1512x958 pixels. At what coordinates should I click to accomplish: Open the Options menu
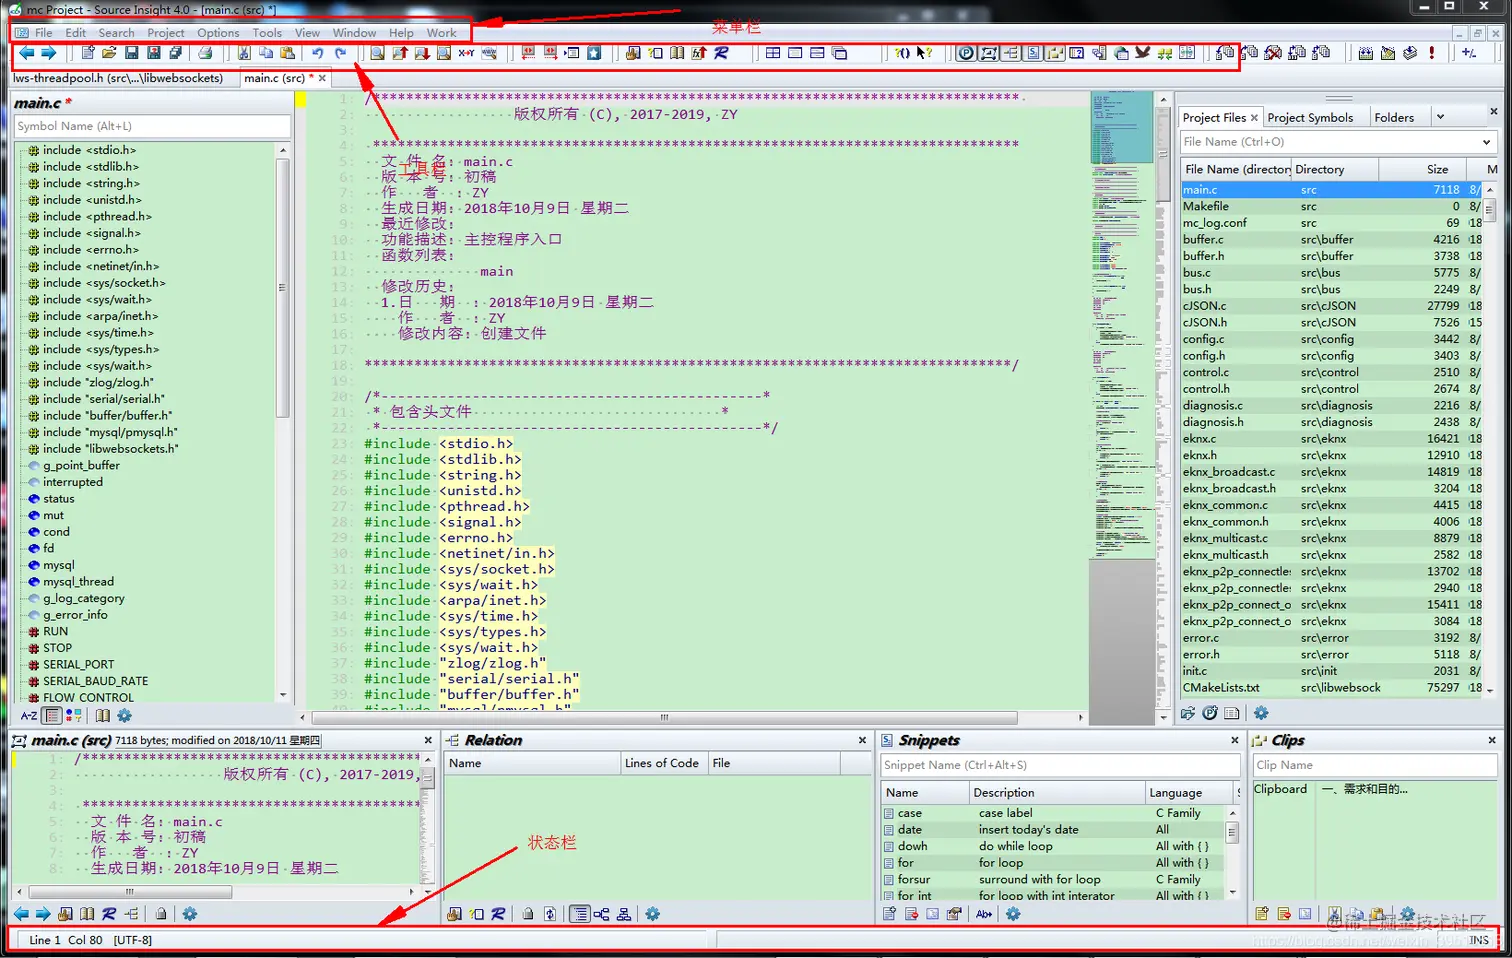(x=218, y=33)
